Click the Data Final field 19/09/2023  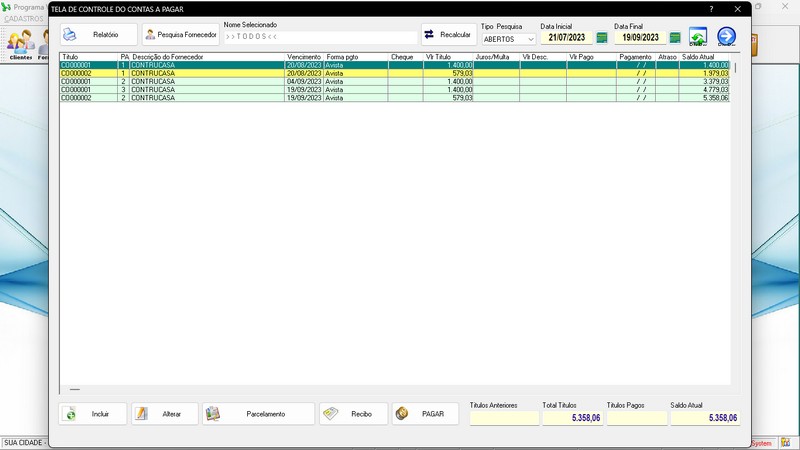(640, 38)
